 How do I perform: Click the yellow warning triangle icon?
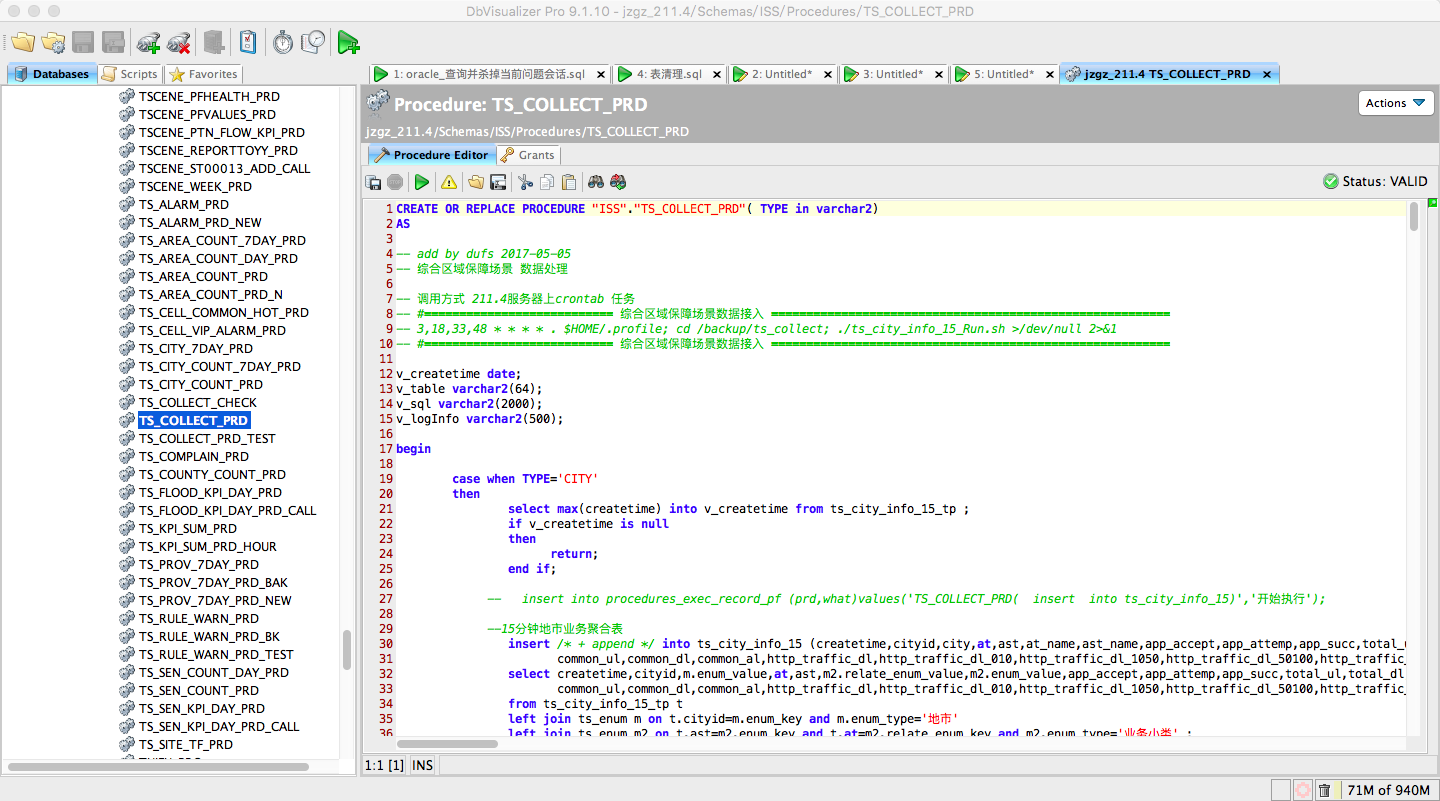tap(449, 182)
